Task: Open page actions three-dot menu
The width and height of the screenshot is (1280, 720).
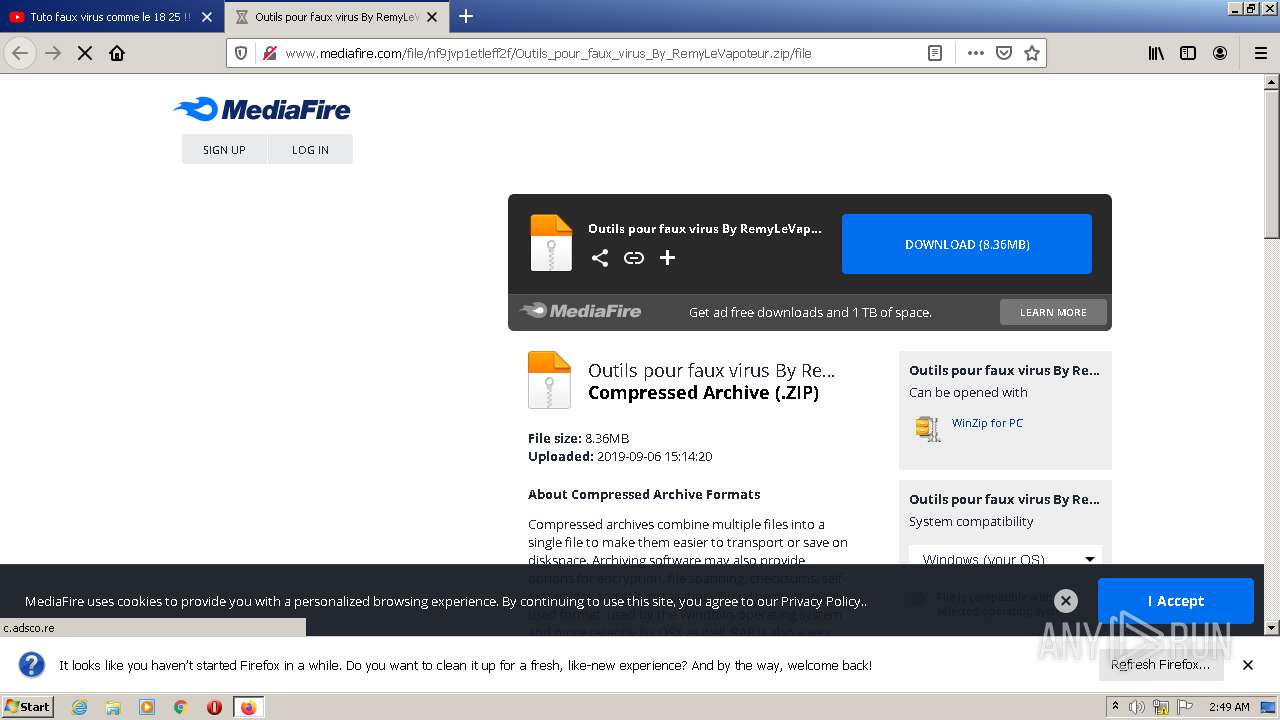Action: click(x=976, y=53)
